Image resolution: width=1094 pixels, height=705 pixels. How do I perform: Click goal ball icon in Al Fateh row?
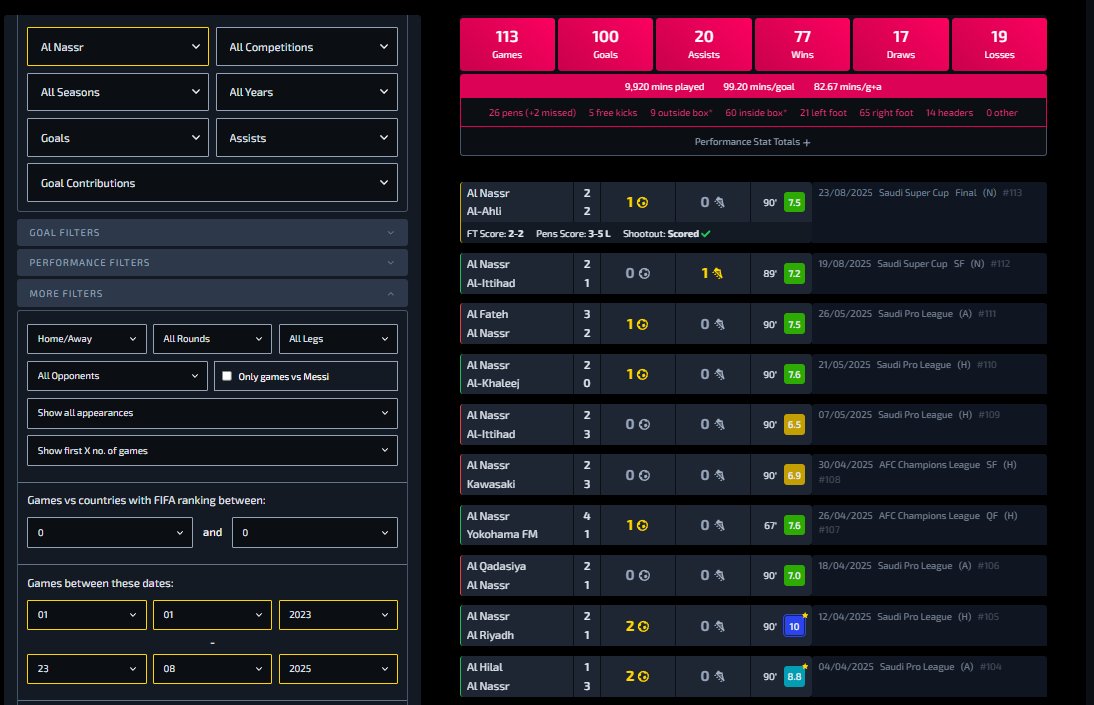pyautogui.click(x=643, y=325)
